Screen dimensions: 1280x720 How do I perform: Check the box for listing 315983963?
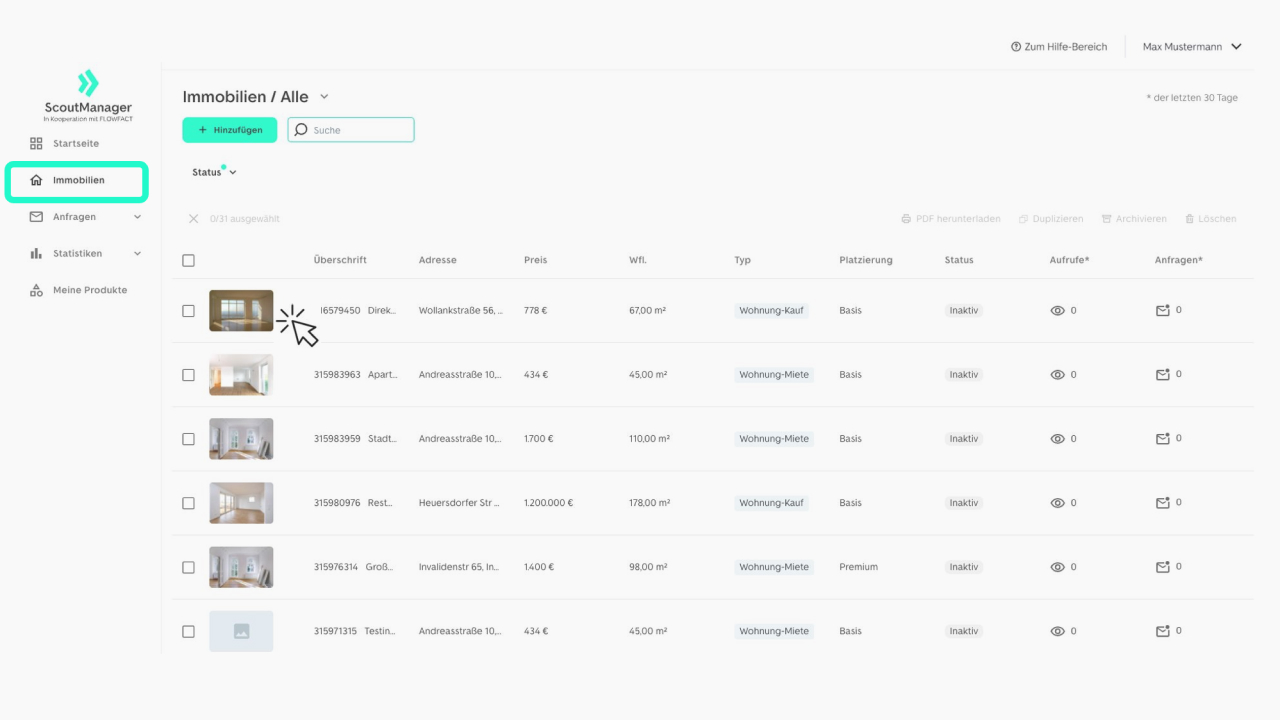188,375
